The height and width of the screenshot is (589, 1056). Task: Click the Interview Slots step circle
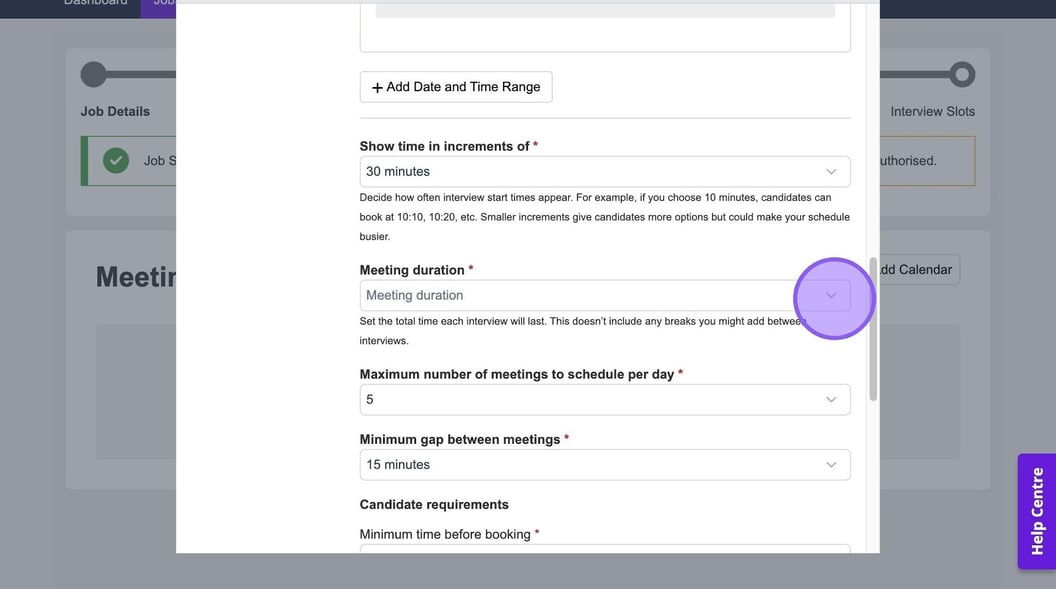click(x=962, y=74)
